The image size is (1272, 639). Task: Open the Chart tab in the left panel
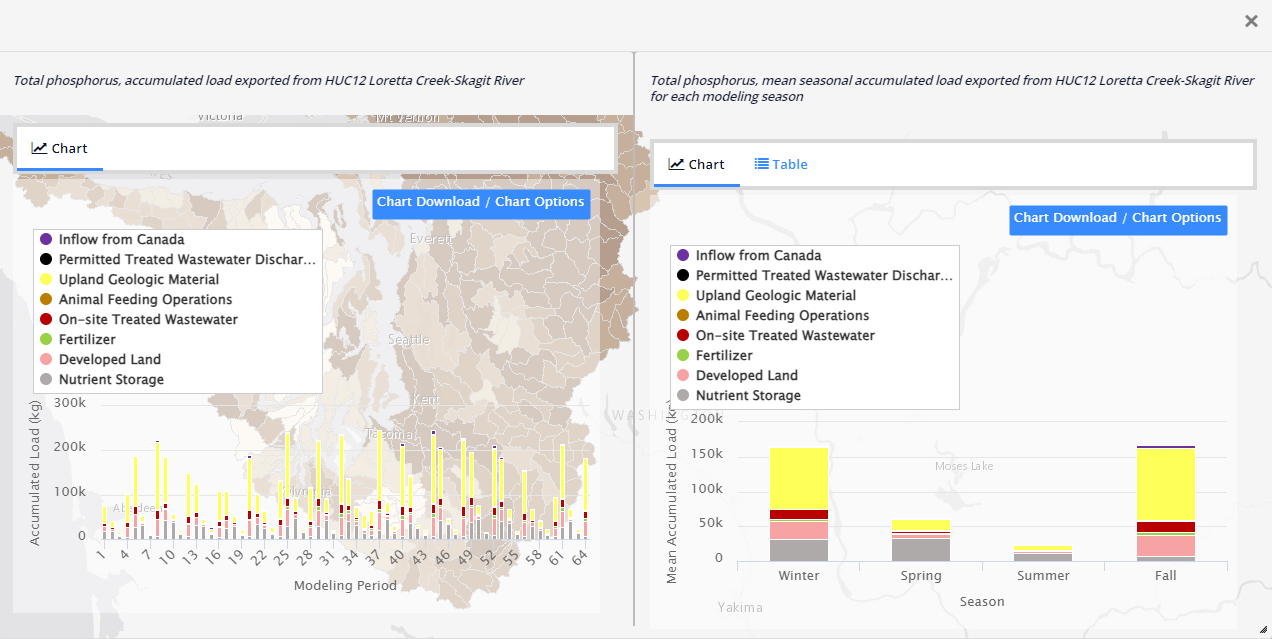tap(60, 149)
